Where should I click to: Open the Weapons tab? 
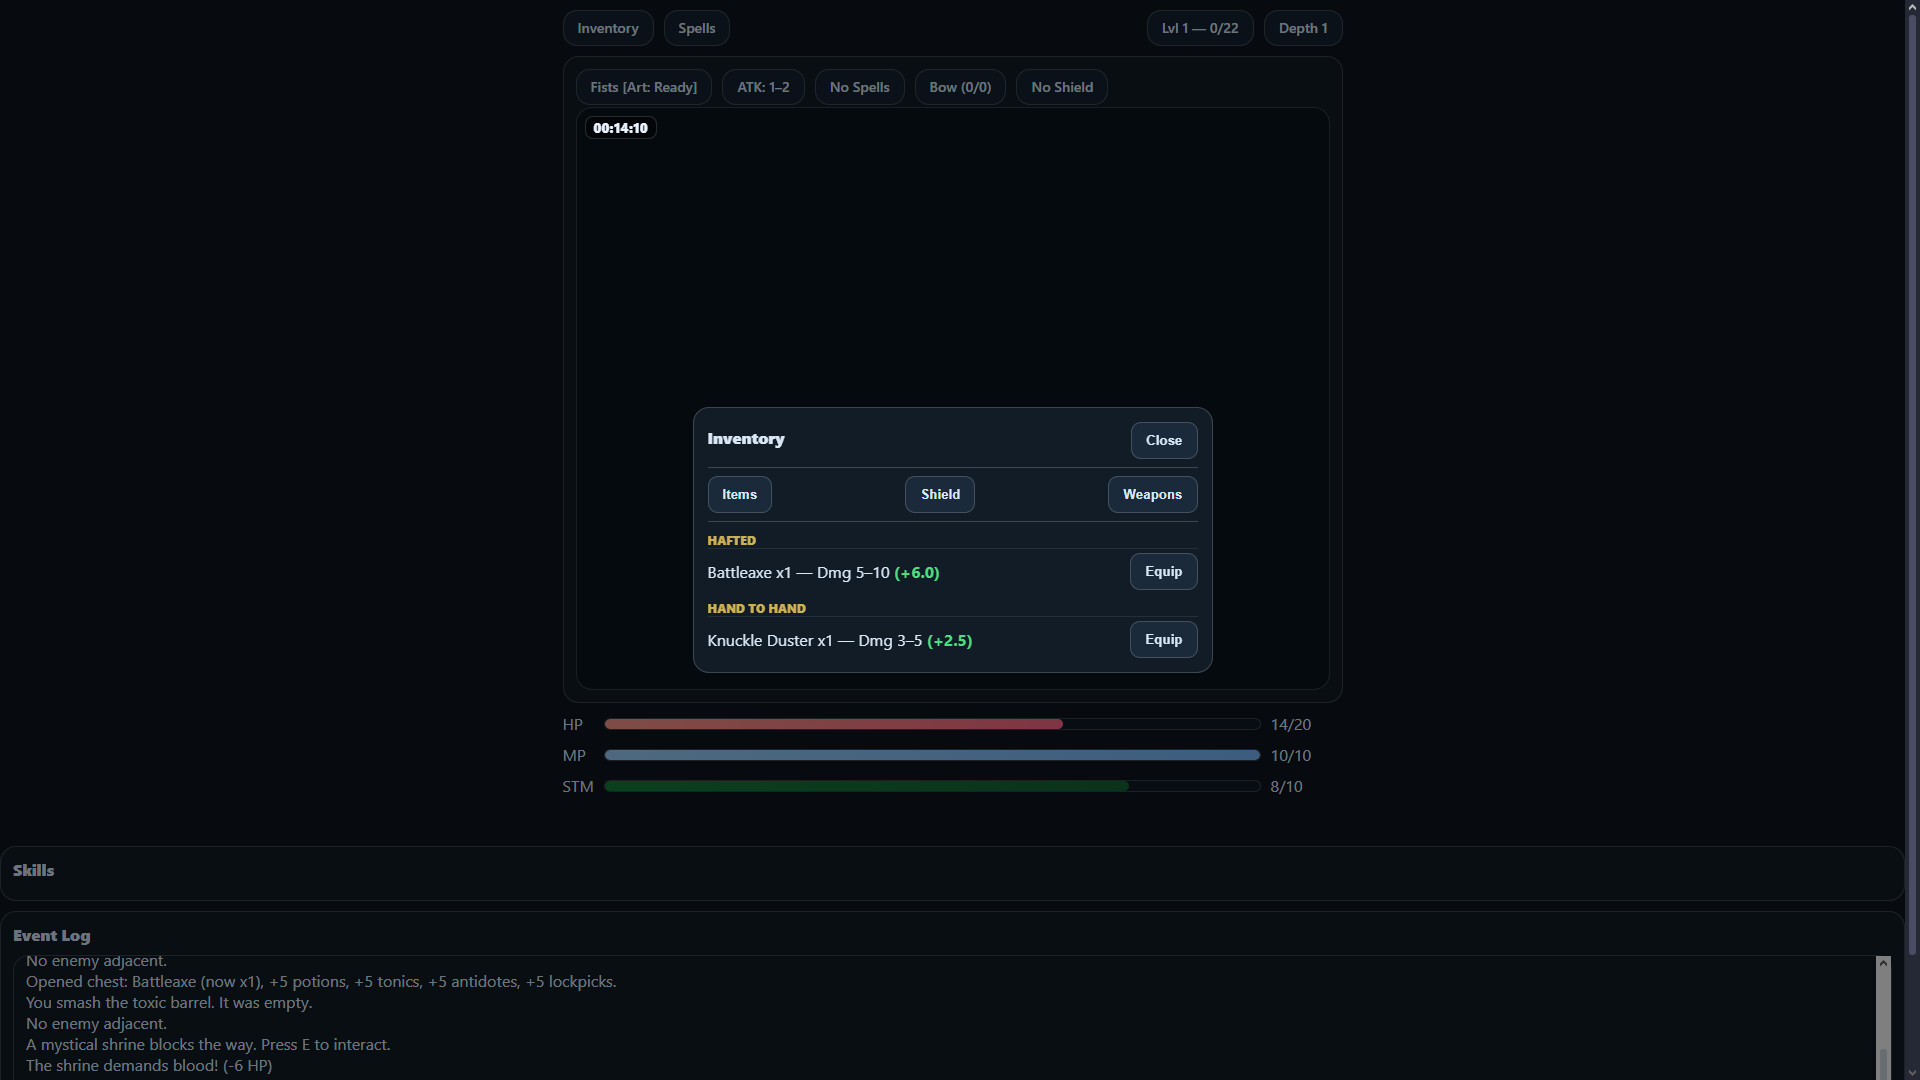coord(1152,494)
